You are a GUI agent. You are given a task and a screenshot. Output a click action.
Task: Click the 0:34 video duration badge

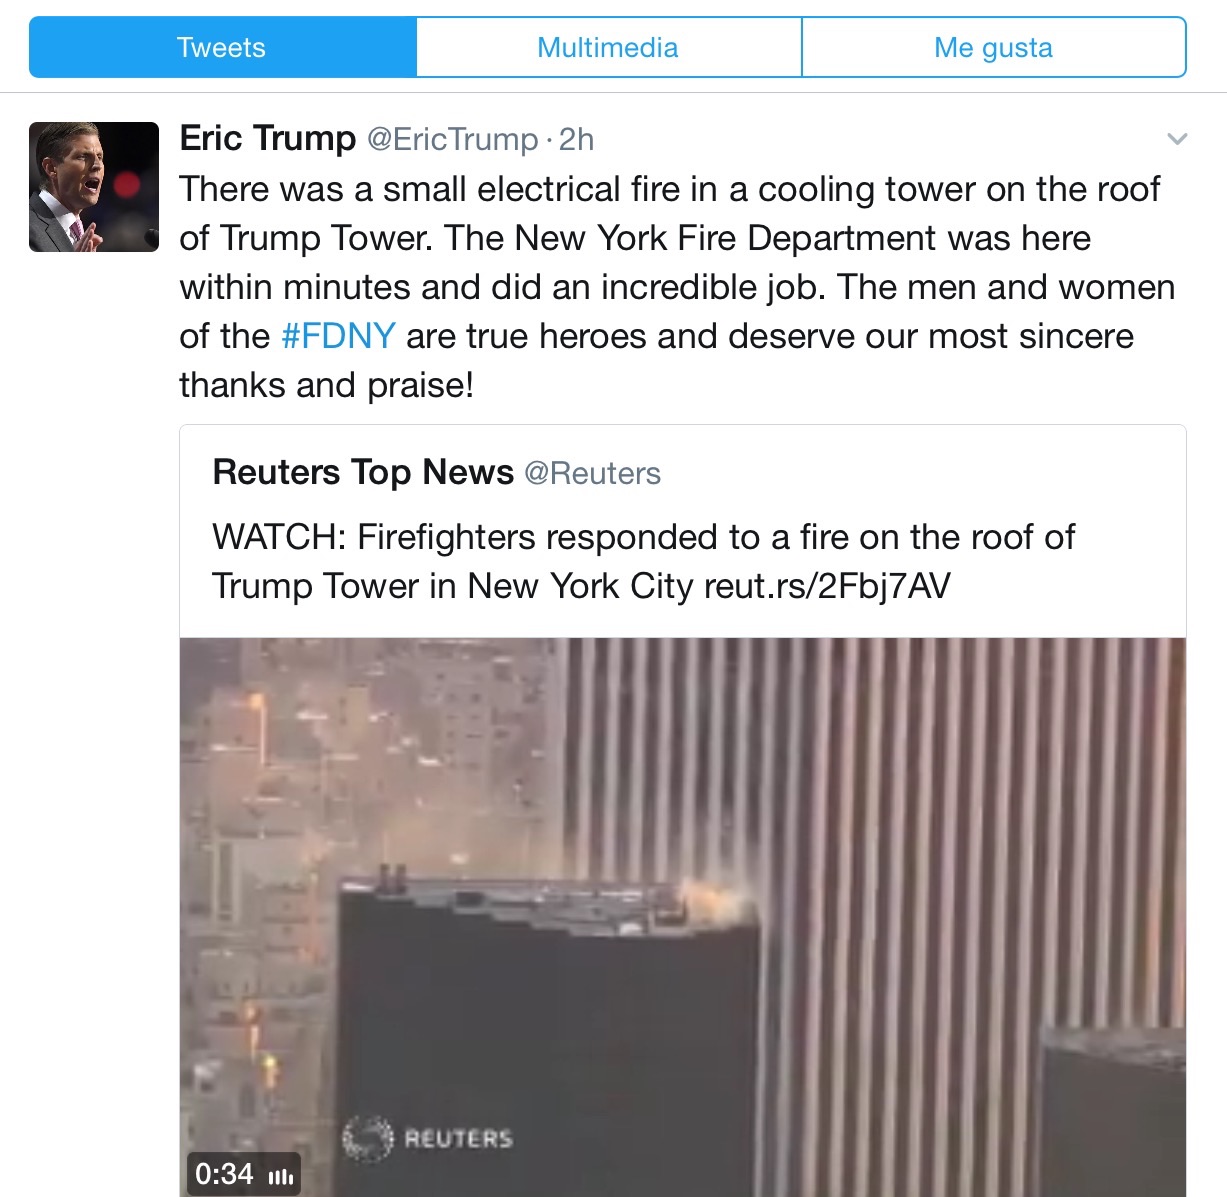(243, 1173)
